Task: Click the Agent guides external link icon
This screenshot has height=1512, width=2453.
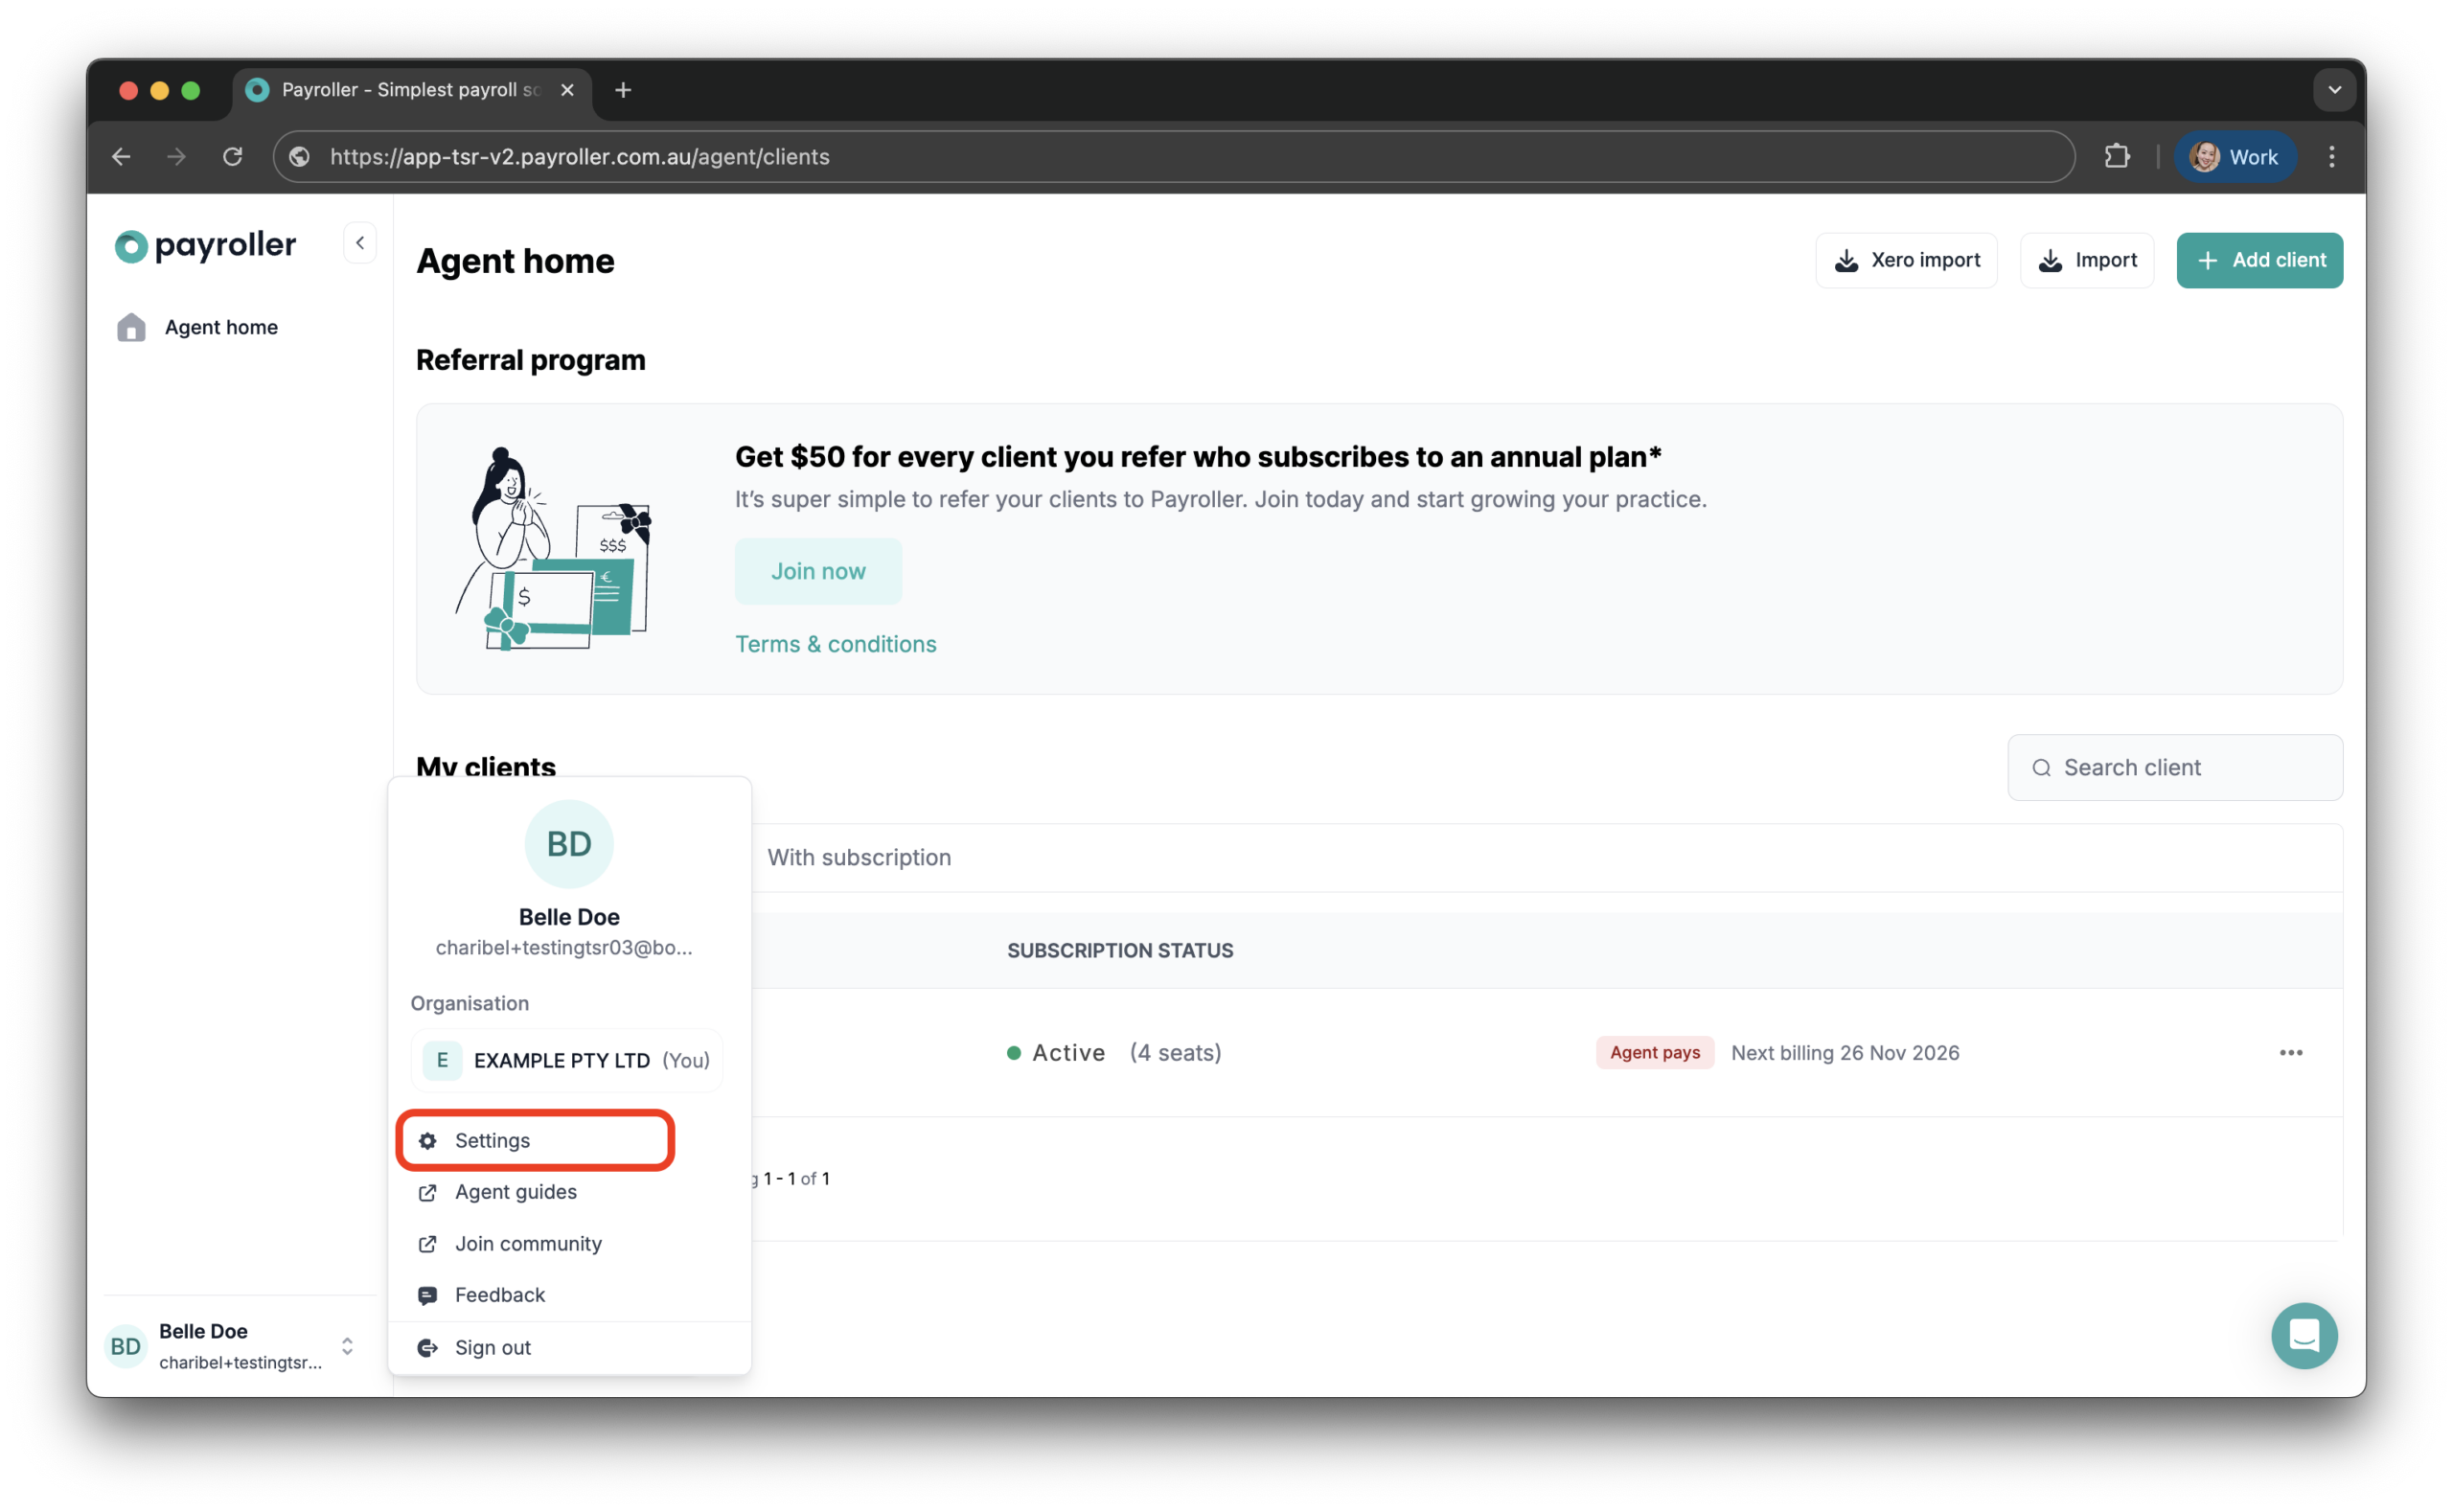Action: [428, 1192]
